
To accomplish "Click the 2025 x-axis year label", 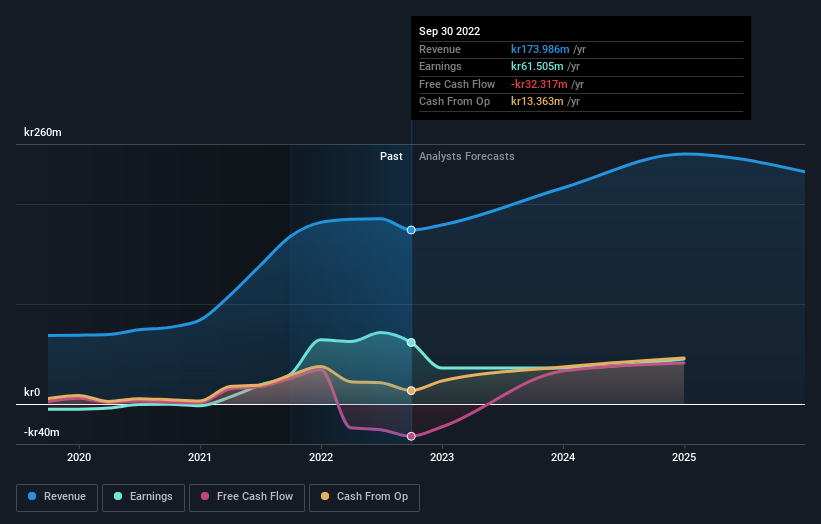I will 684,458.
